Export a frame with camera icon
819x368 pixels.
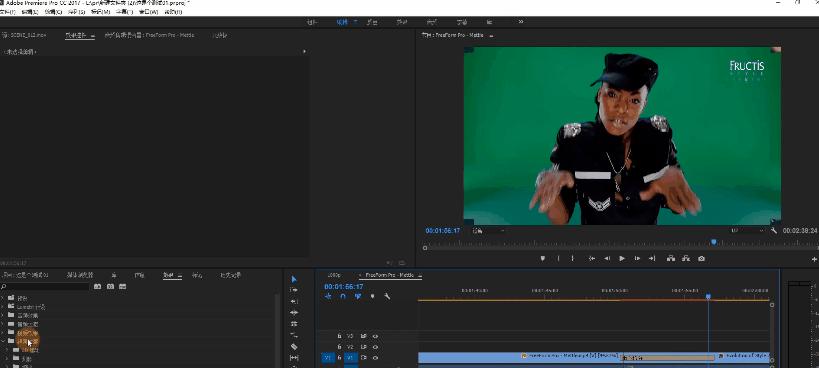tap(701, 258)
